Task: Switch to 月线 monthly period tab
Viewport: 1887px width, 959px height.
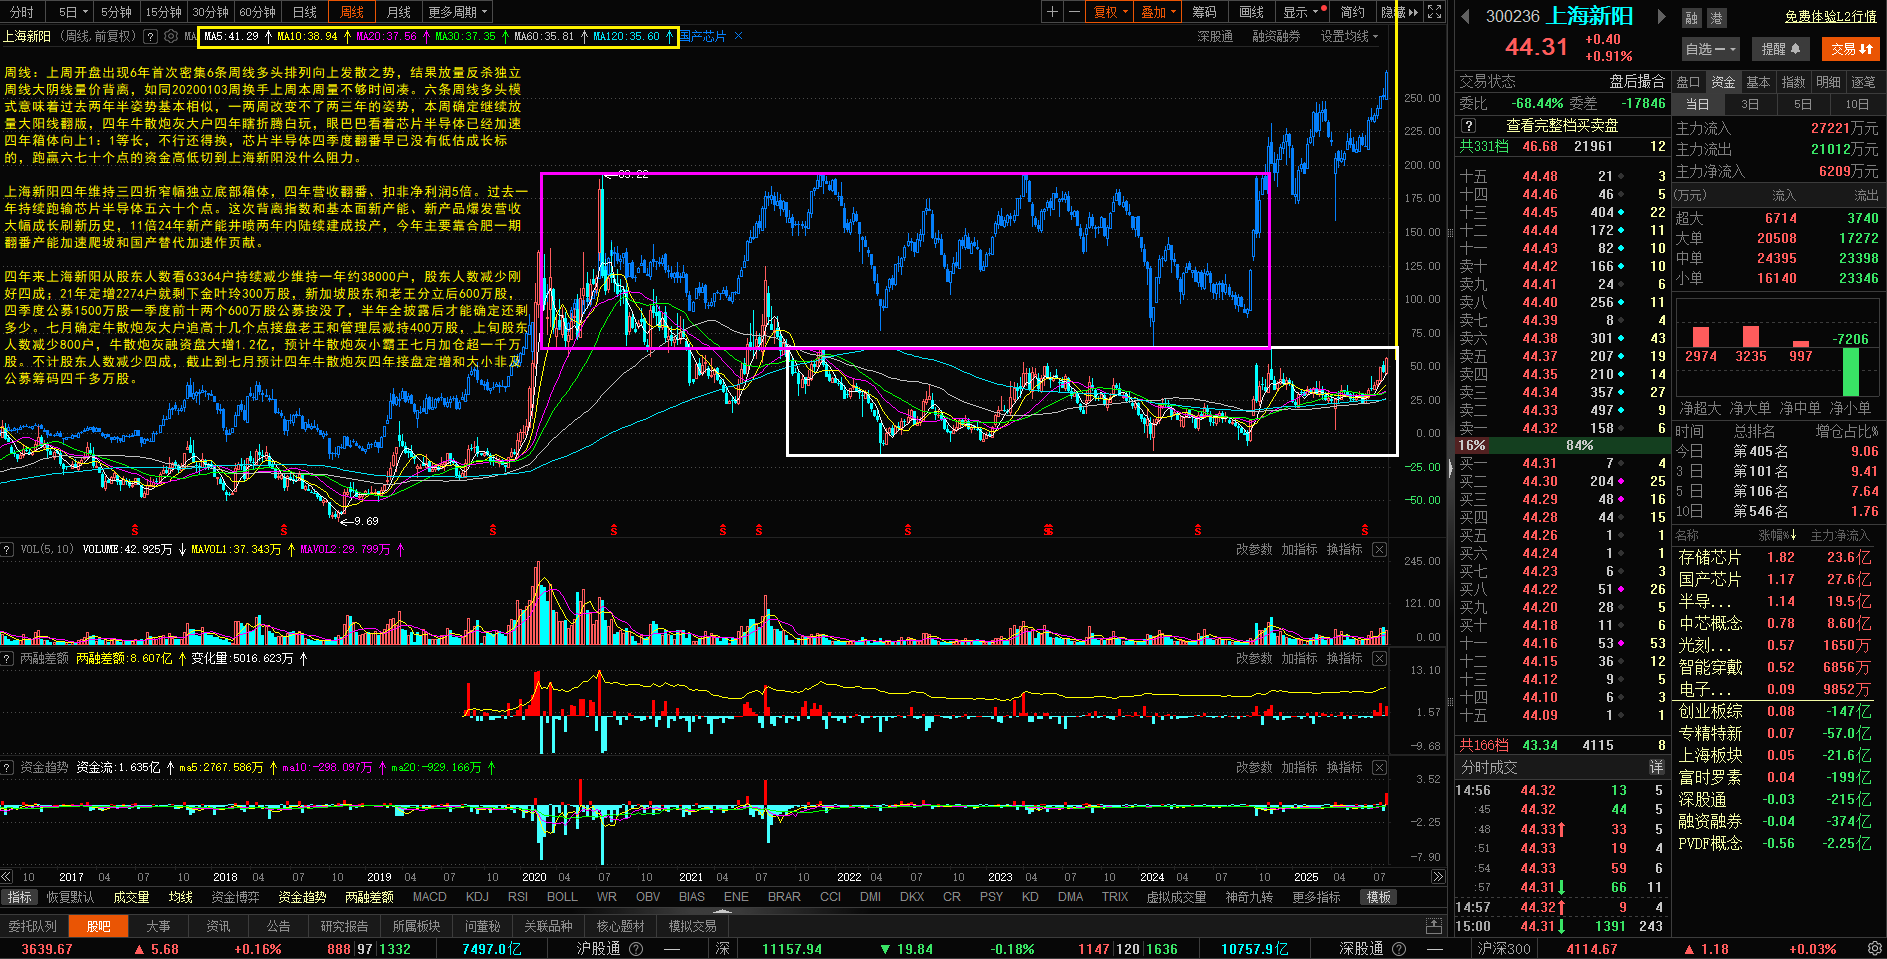Action: coord(399,12)
